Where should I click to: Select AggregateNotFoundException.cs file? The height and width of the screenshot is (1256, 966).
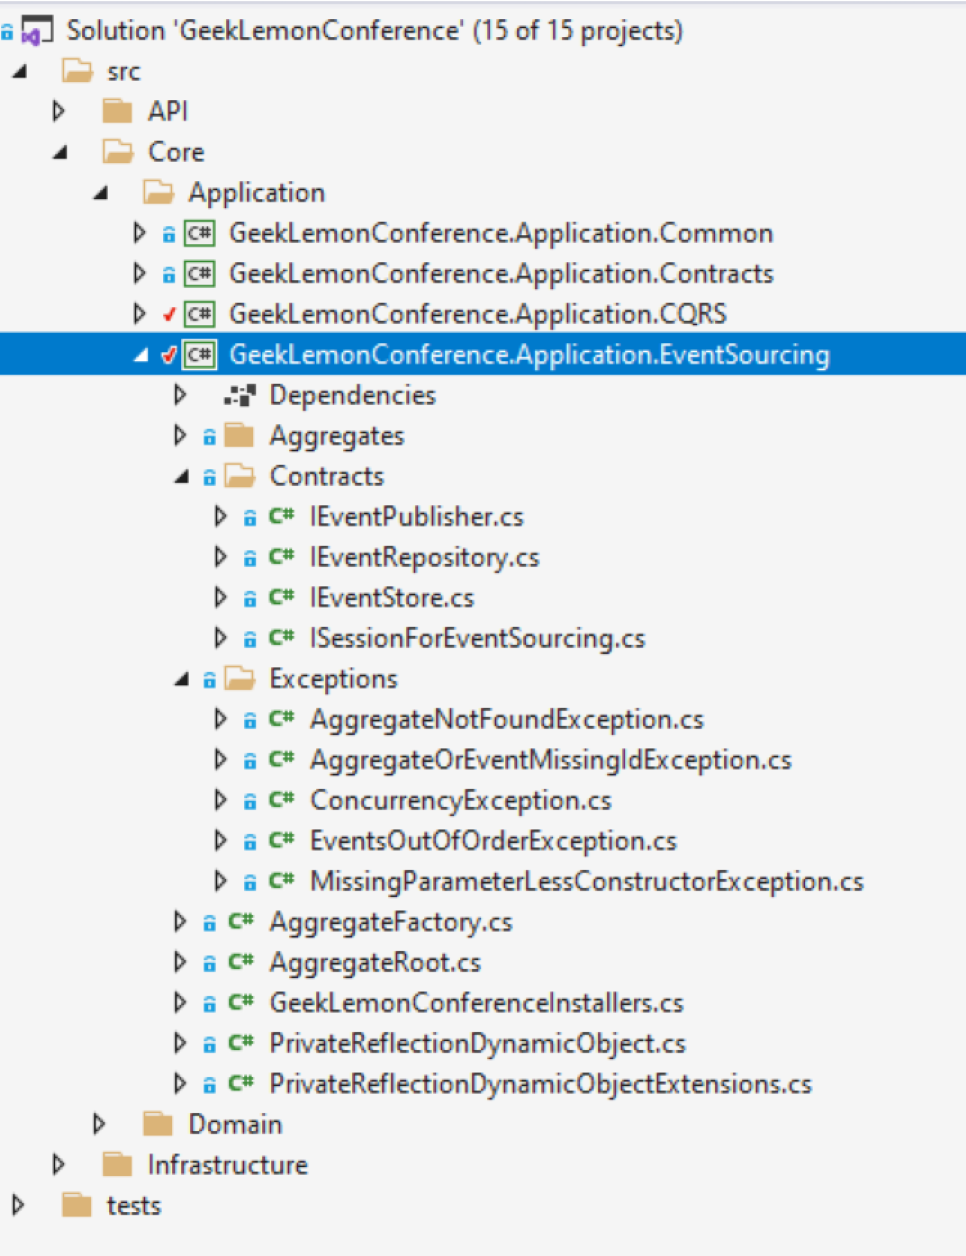(507, 720)
